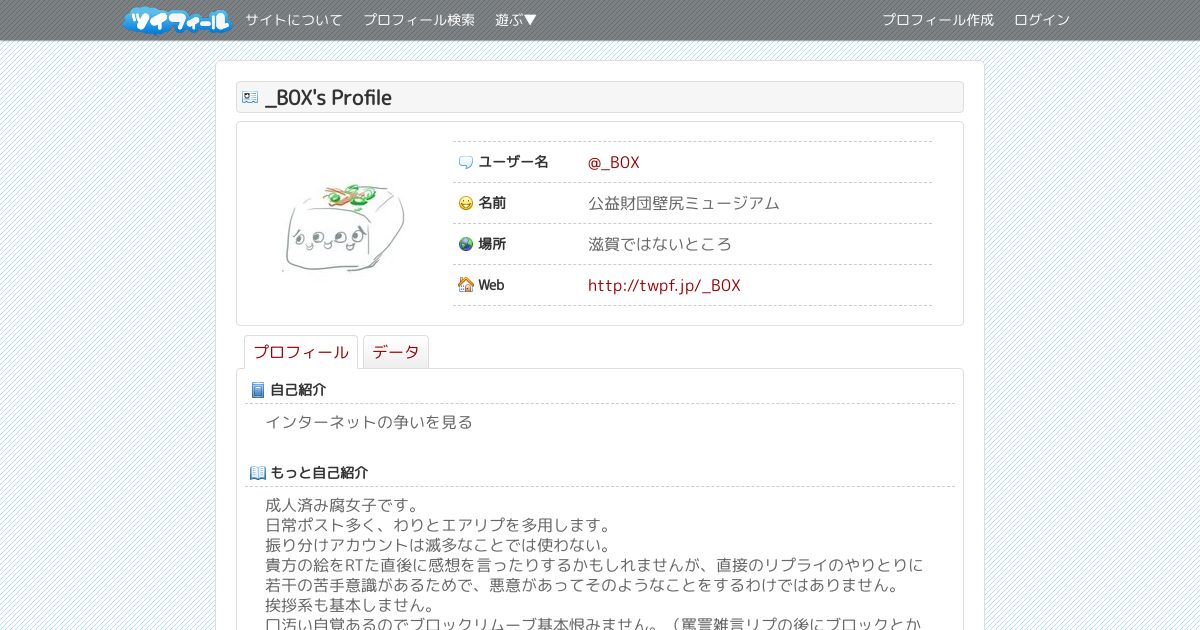The image size is (1200, 630).
Task: Click the globe icon next to 場所
Action: [x=465, y=244]
